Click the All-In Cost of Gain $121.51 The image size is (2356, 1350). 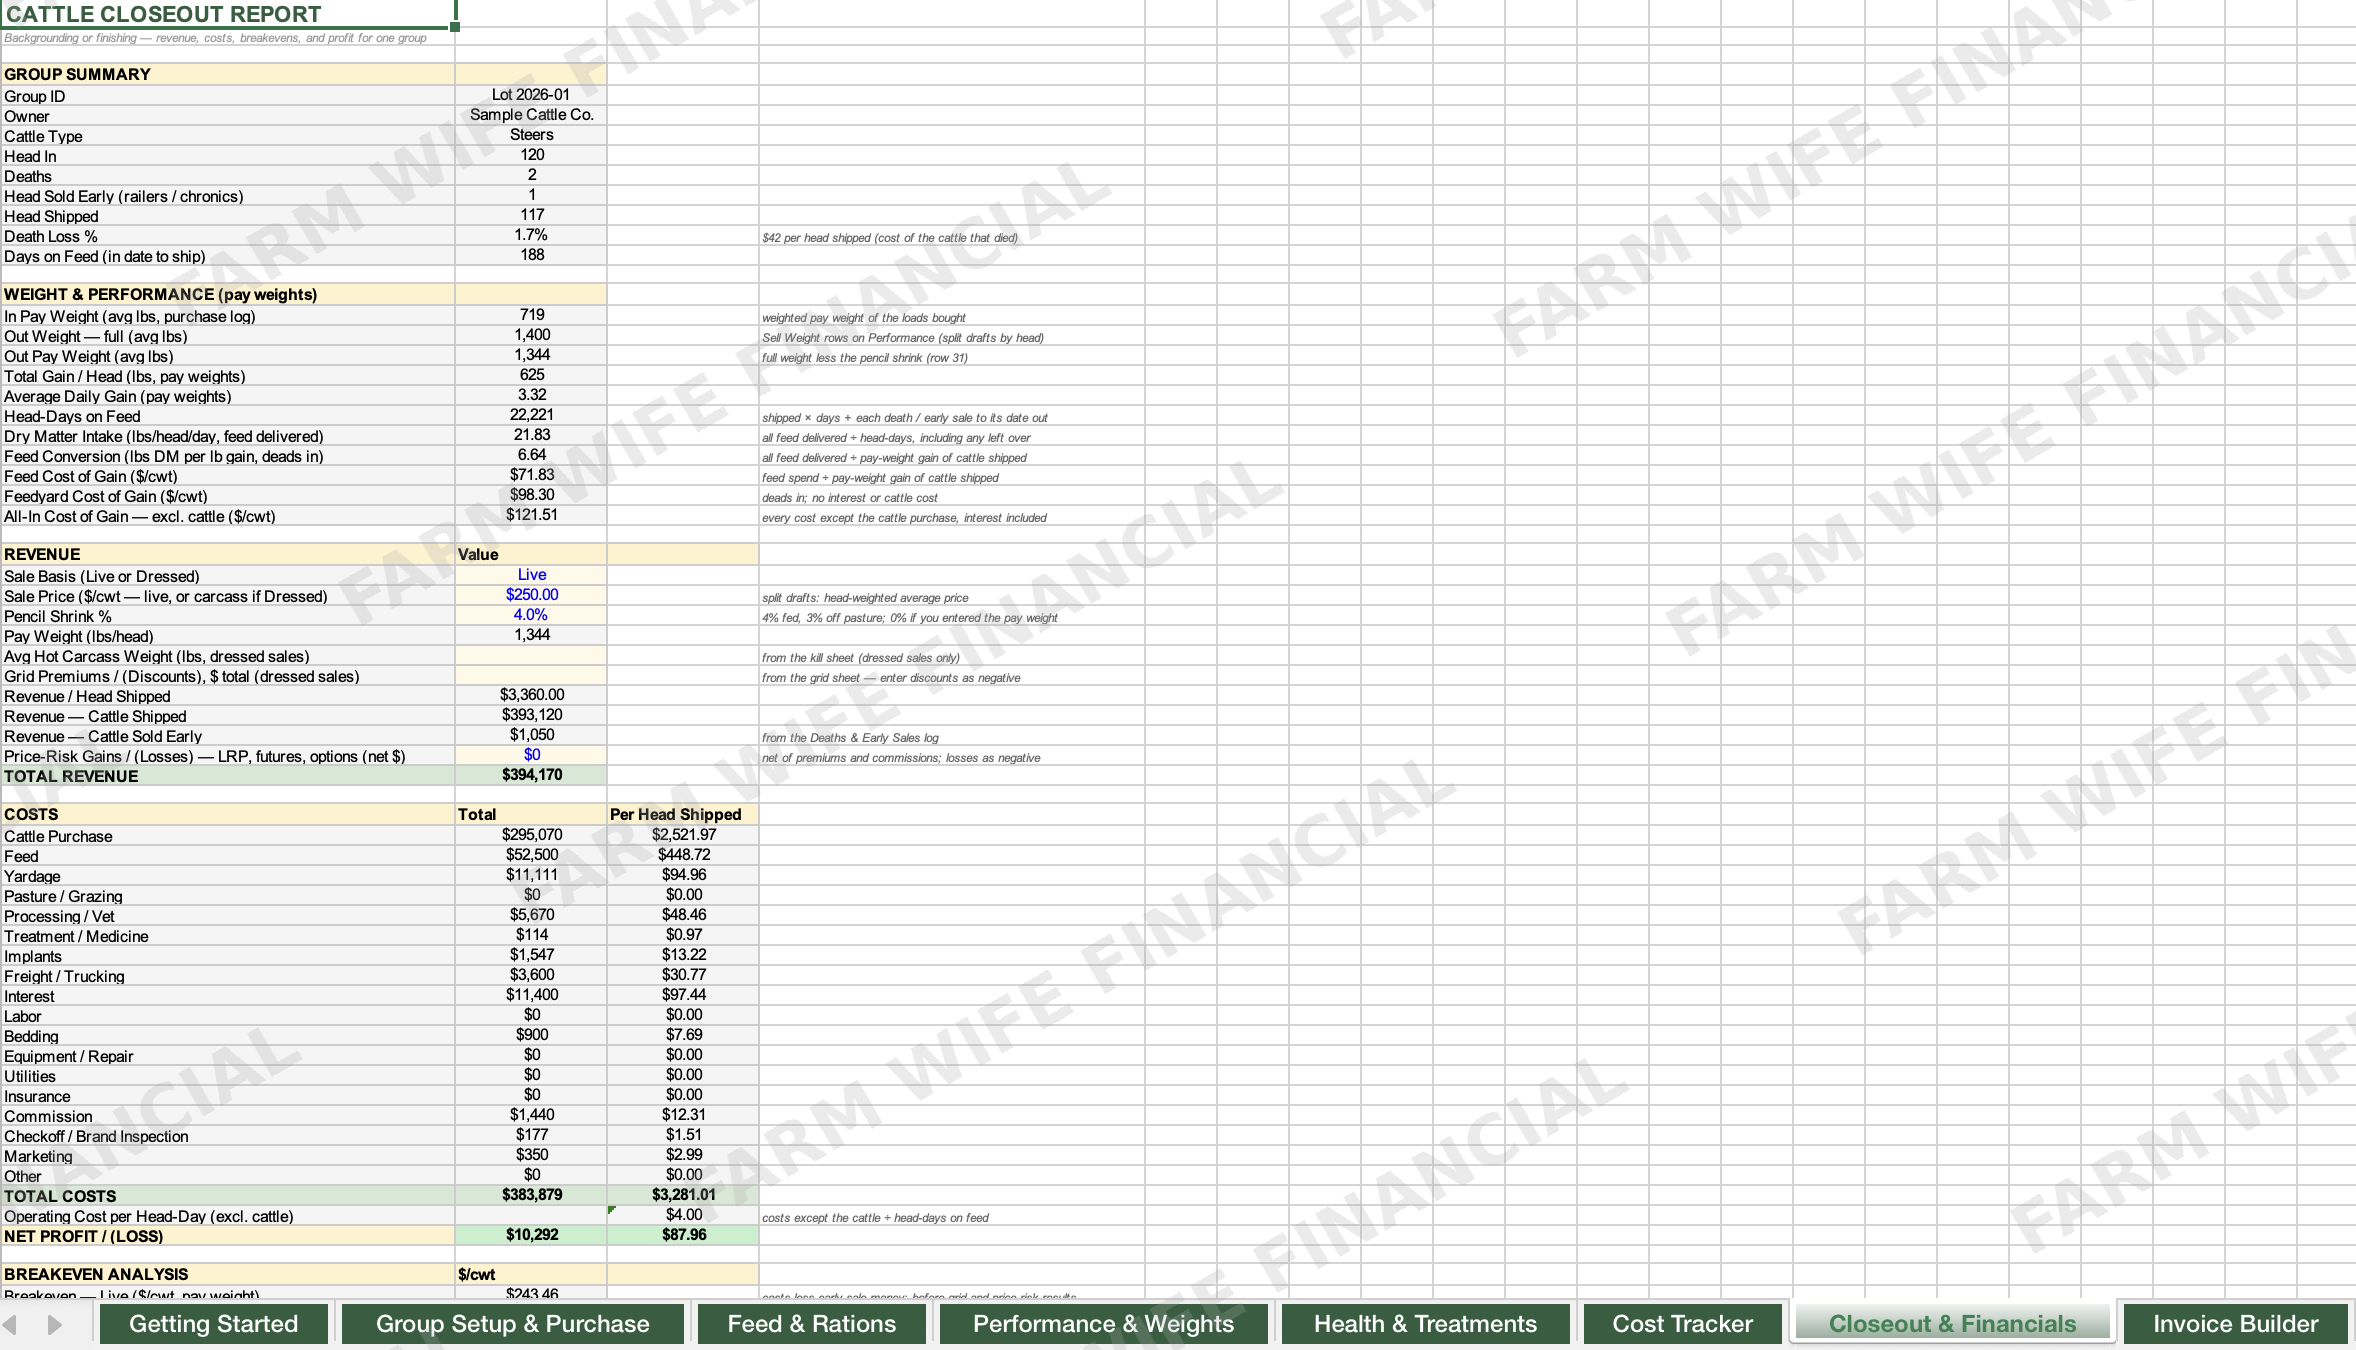531,515
